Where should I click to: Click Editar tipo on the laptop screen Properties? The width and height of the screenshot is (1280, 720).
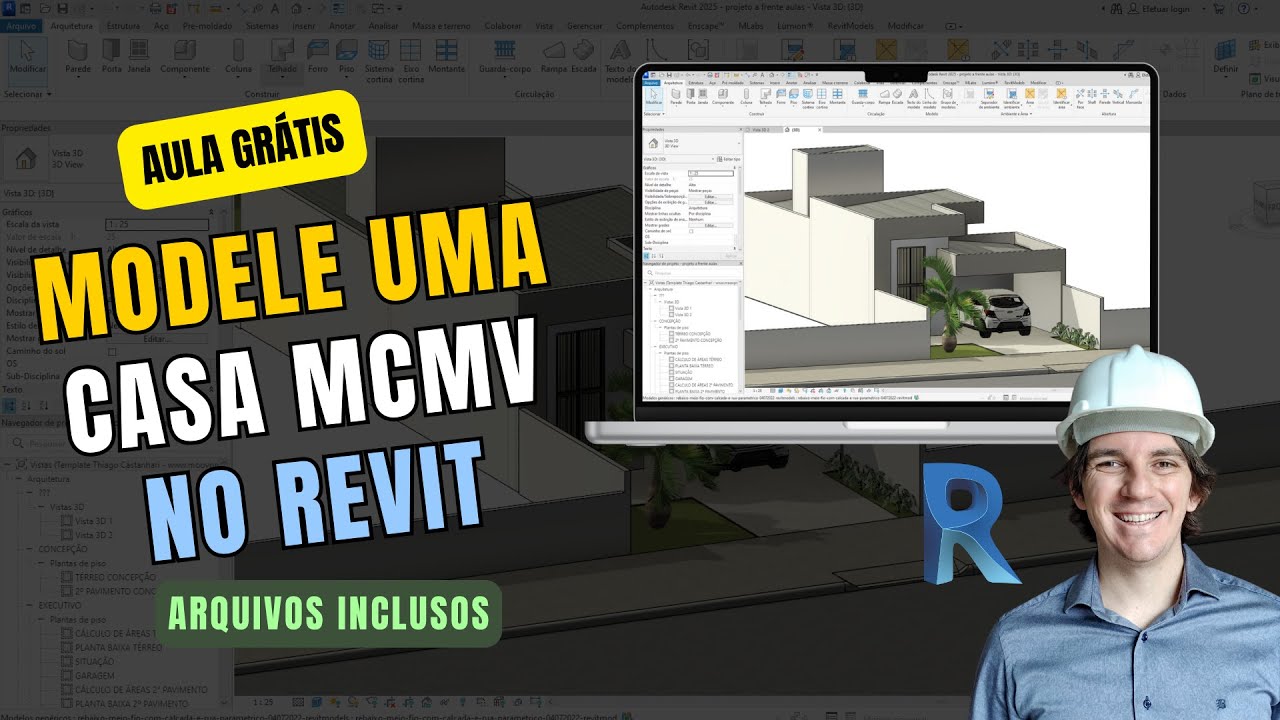tap(729, 159)
